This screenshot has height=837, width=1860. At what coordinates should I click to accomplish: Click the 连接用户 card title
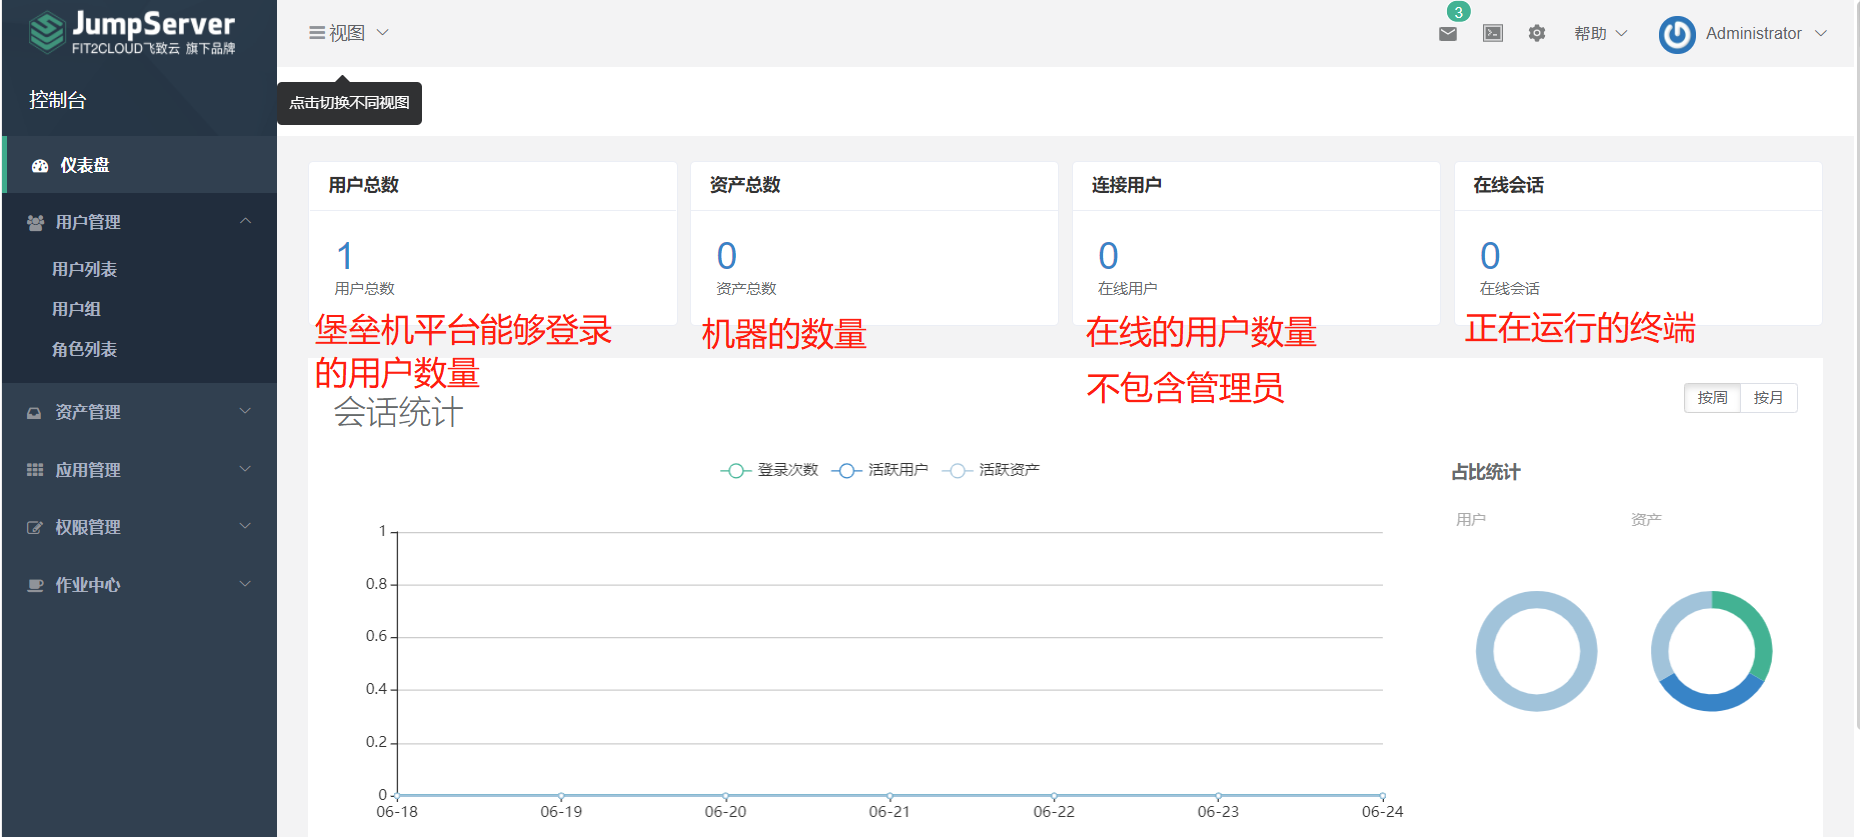click(1127, 185)
